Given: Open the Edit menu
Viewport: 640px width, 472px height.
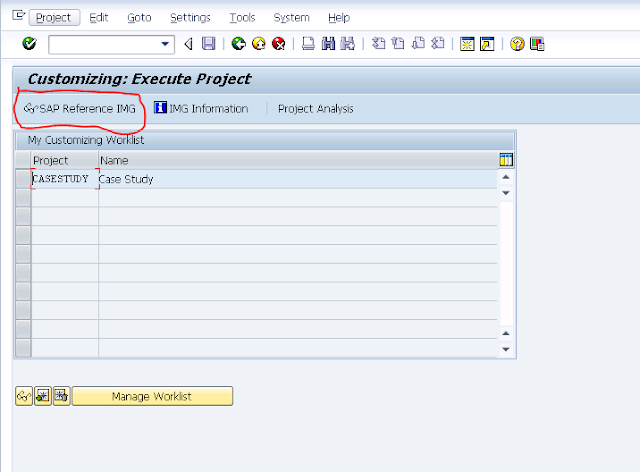Looking at the screenshot, I should coord(99,18).
